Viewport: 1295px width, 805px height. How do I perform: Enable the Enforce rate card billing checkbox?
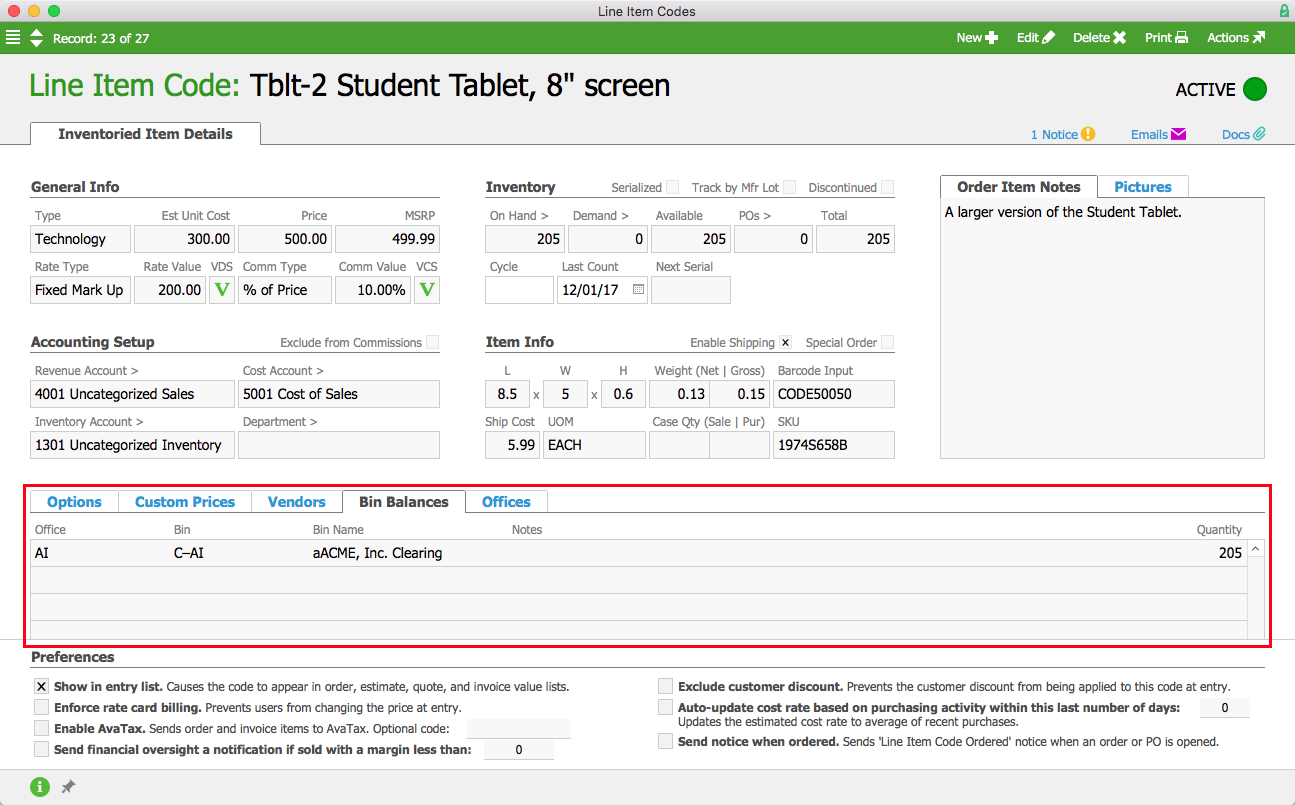coord(41,707)
